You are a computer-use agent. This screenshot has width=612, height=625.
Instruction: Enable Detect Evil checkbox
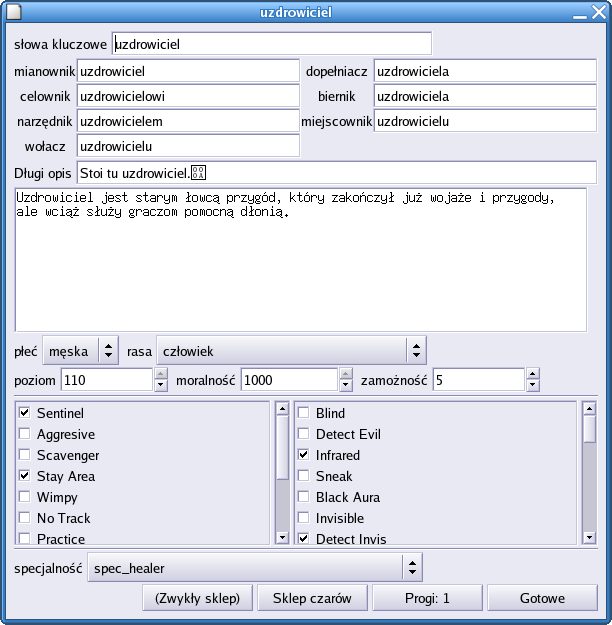click(303, 433)
